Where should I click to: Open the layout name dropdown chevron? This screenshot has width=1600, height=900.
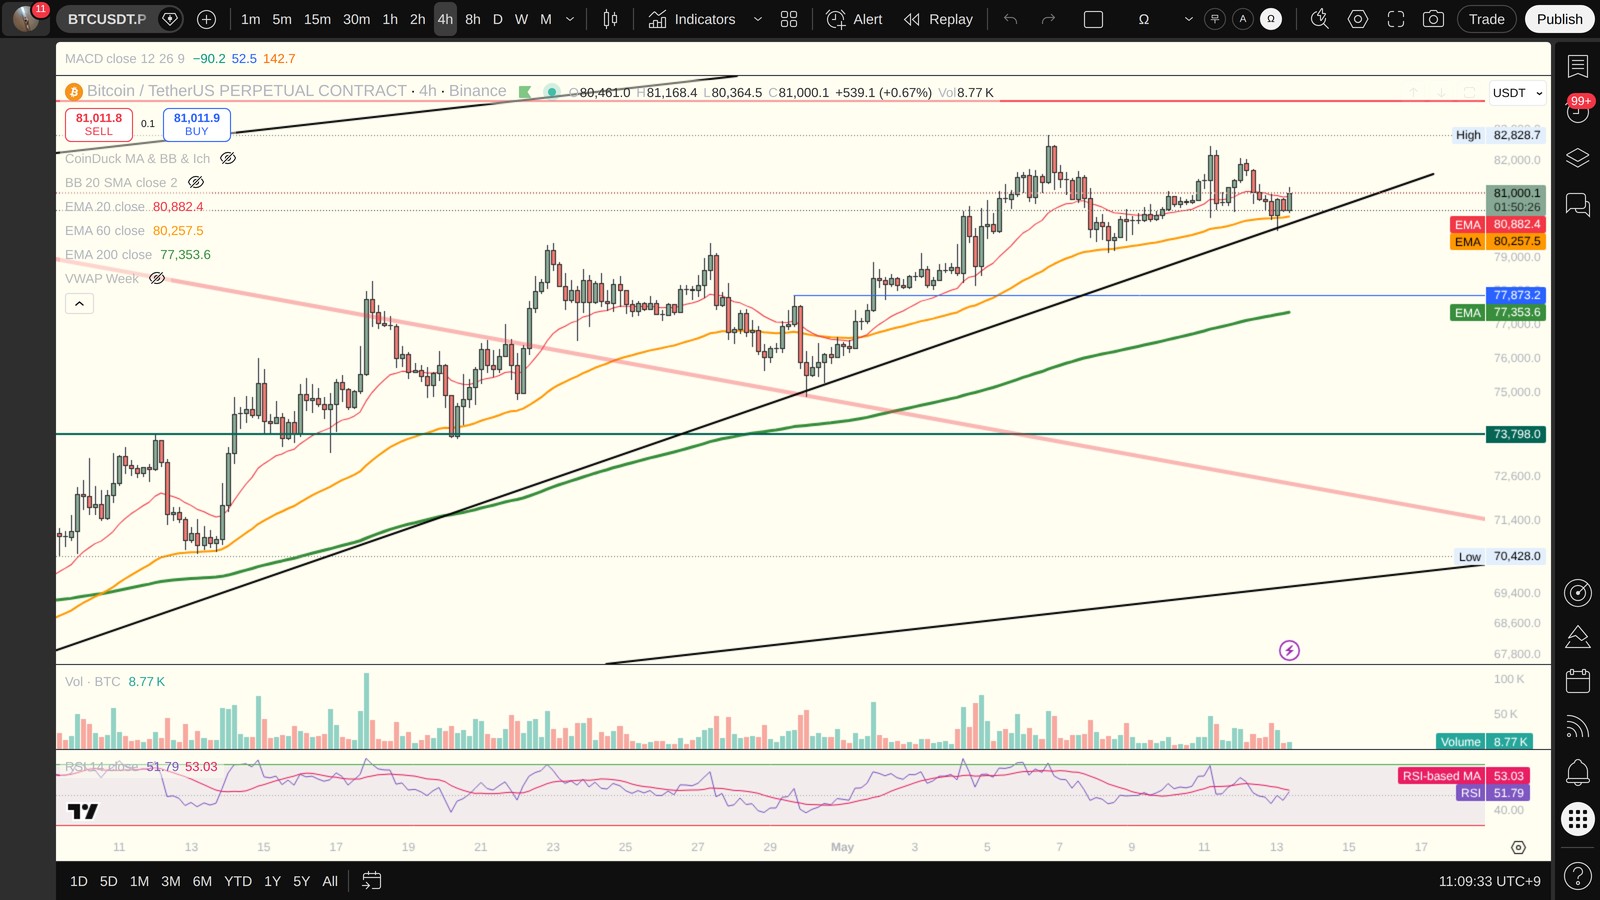coord(1188,19)
